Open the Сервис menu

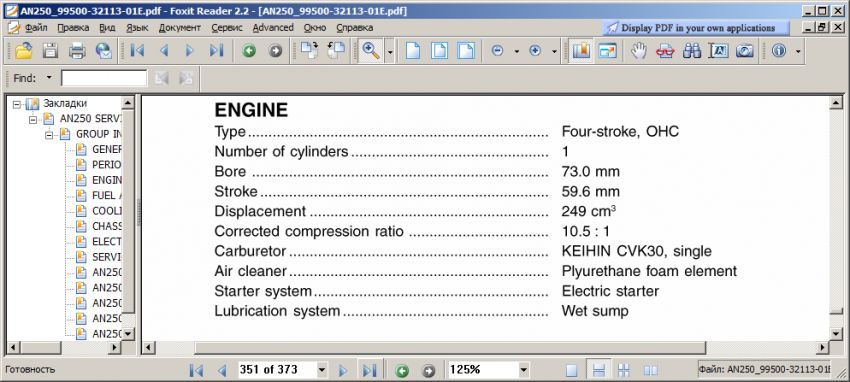click(227, 27)
